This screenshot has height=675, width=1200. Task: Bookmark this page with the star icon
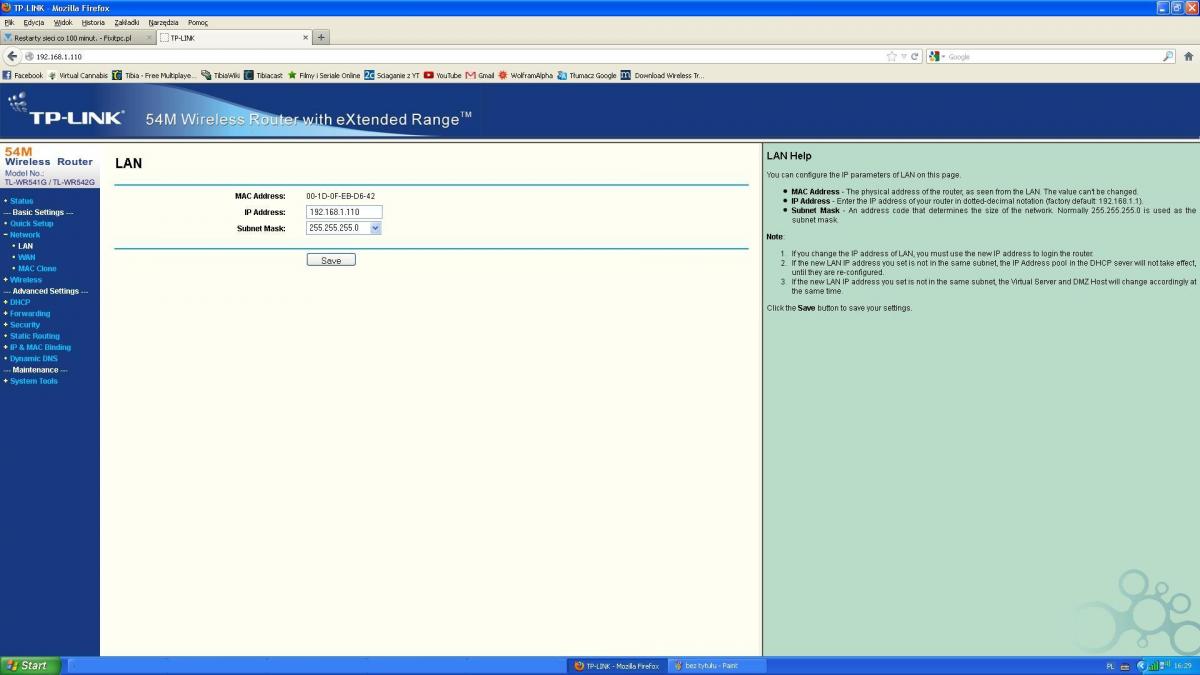pyautogui.click(x=891, y=57)
